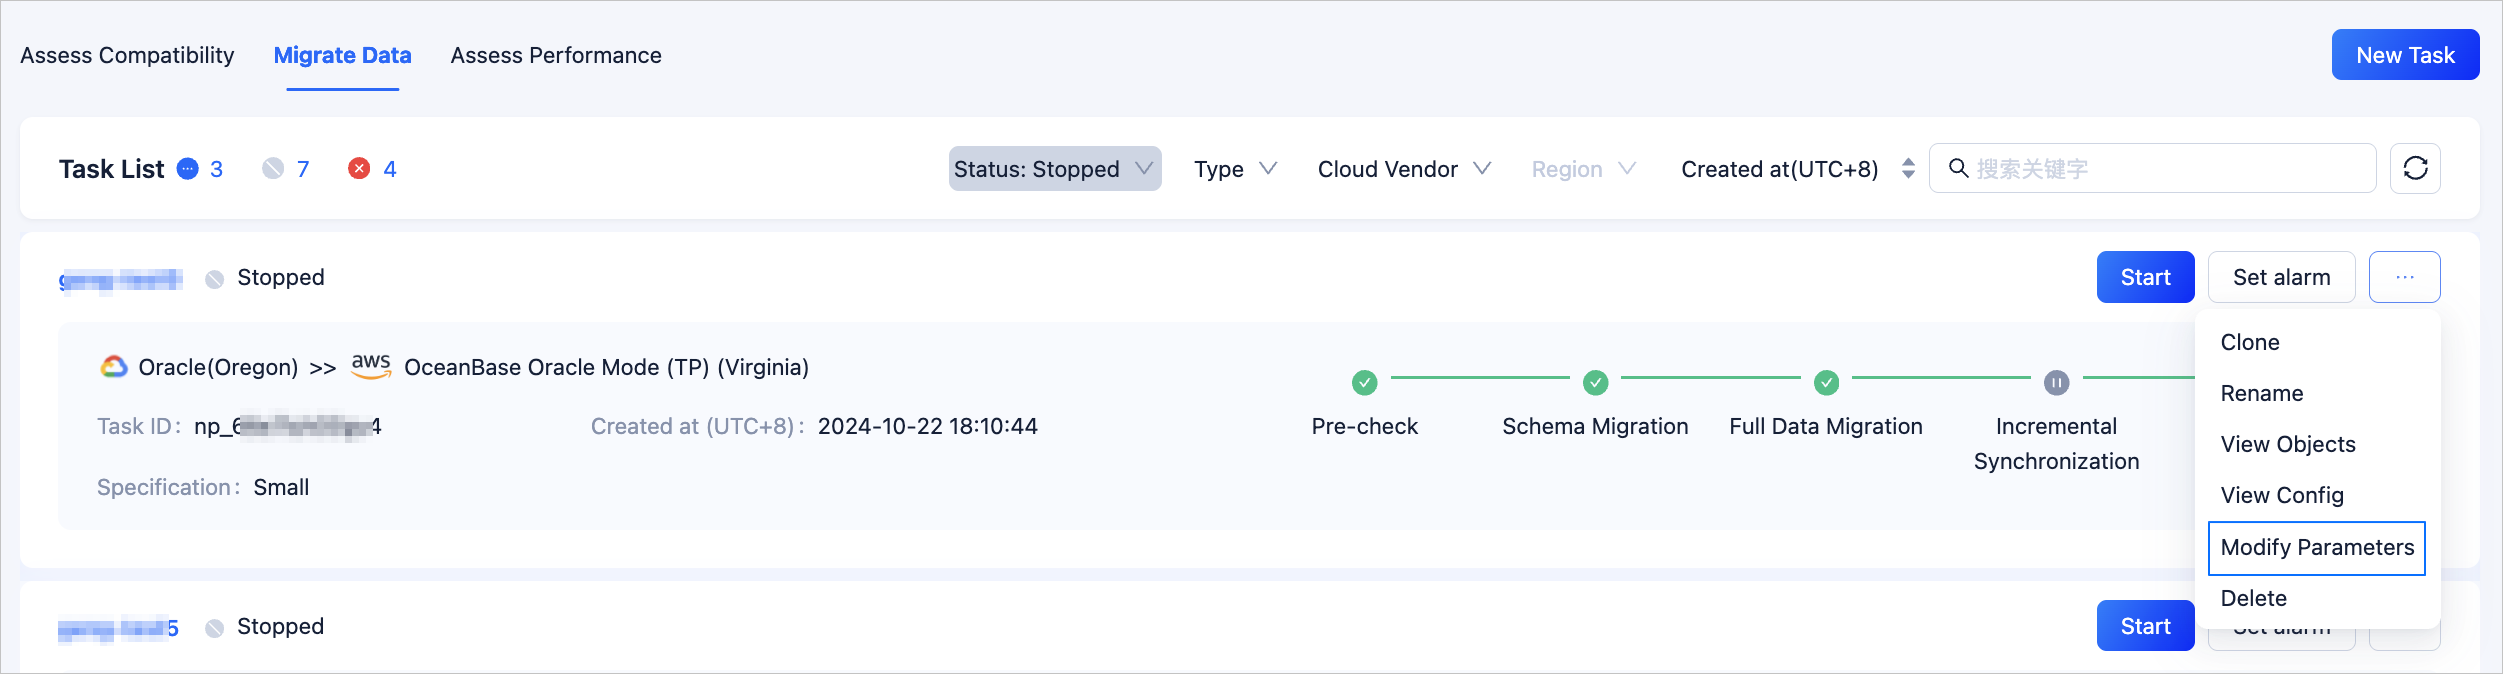Screen dimensions: 2503x674
Task: Click the Schema Migration checkmark icon
Action: click(x=1595, y=382)
